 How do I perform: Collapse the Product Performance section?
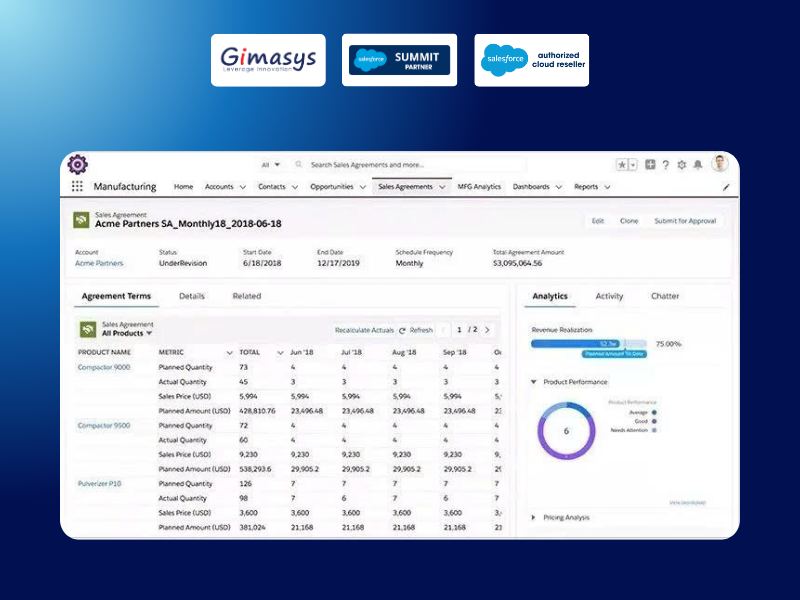click(x=533, y=381)
